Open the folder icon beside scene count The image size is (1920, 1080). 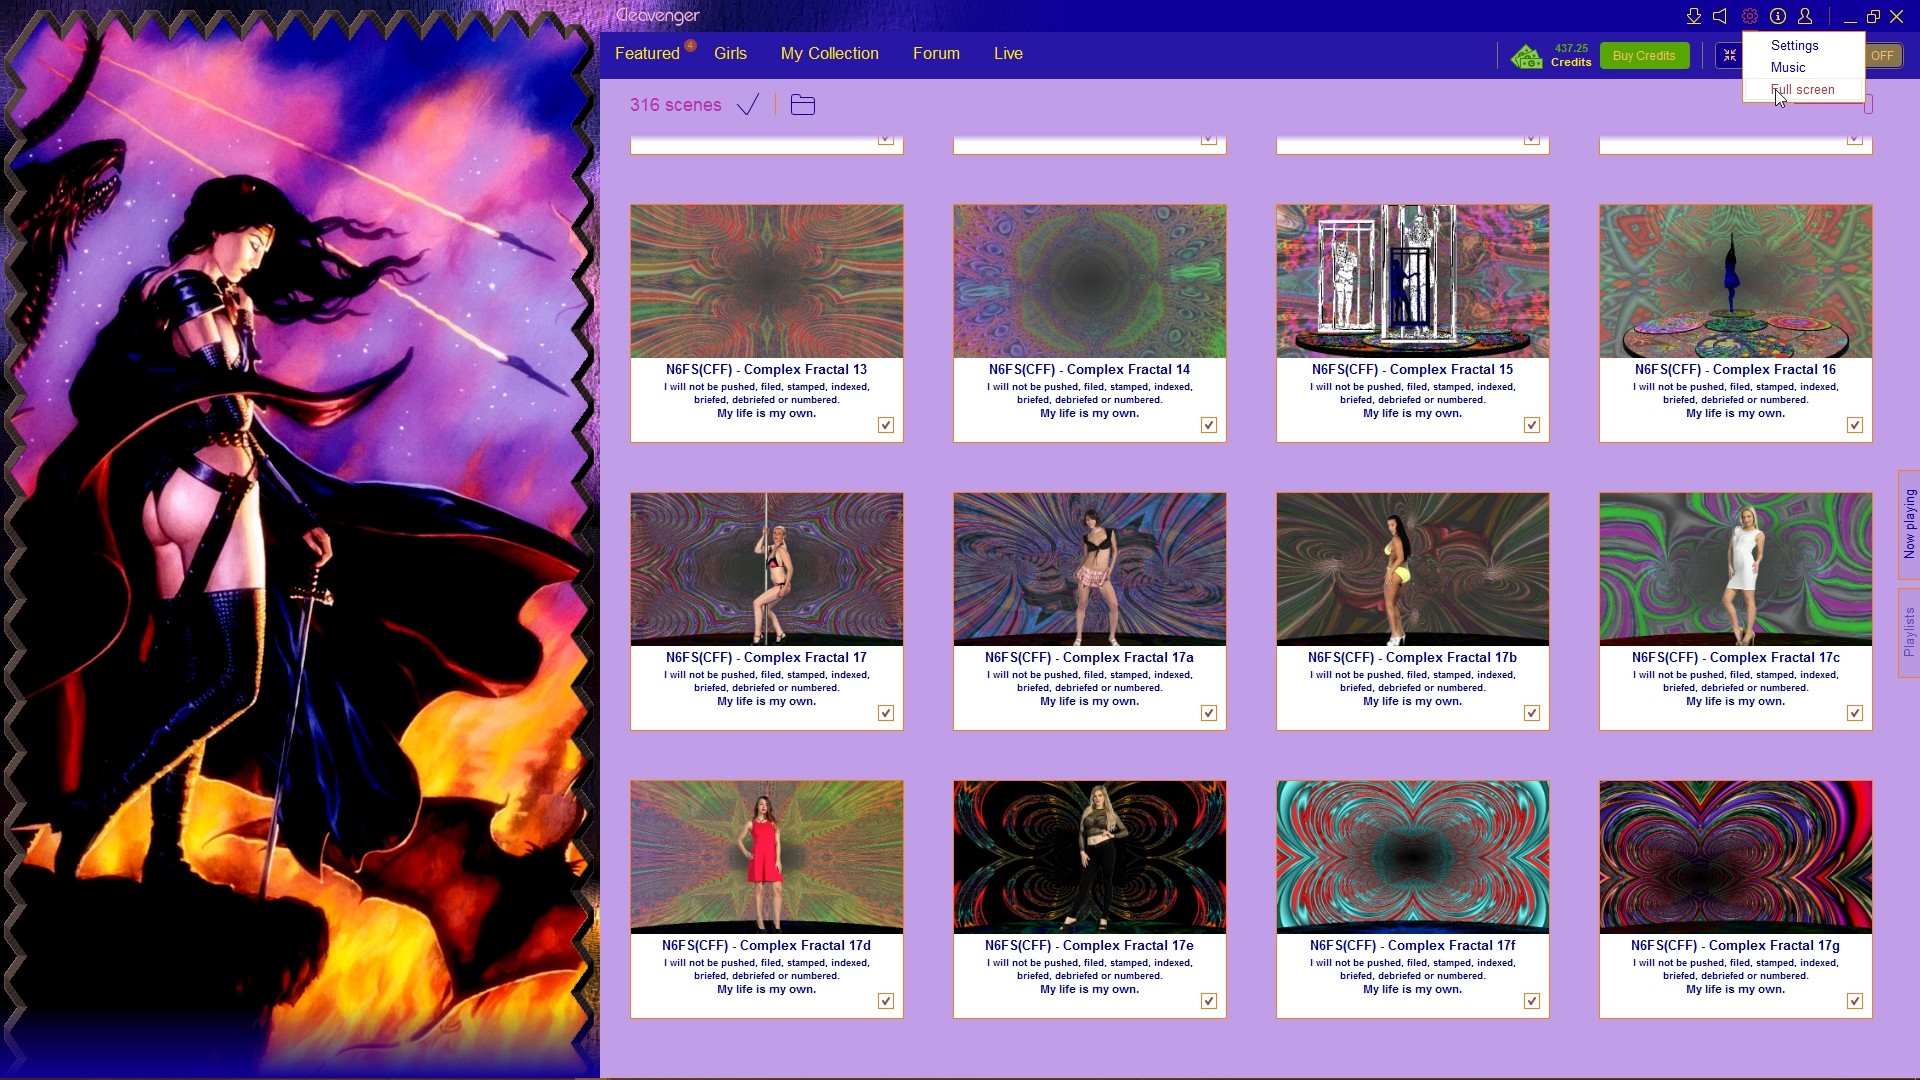803,104
